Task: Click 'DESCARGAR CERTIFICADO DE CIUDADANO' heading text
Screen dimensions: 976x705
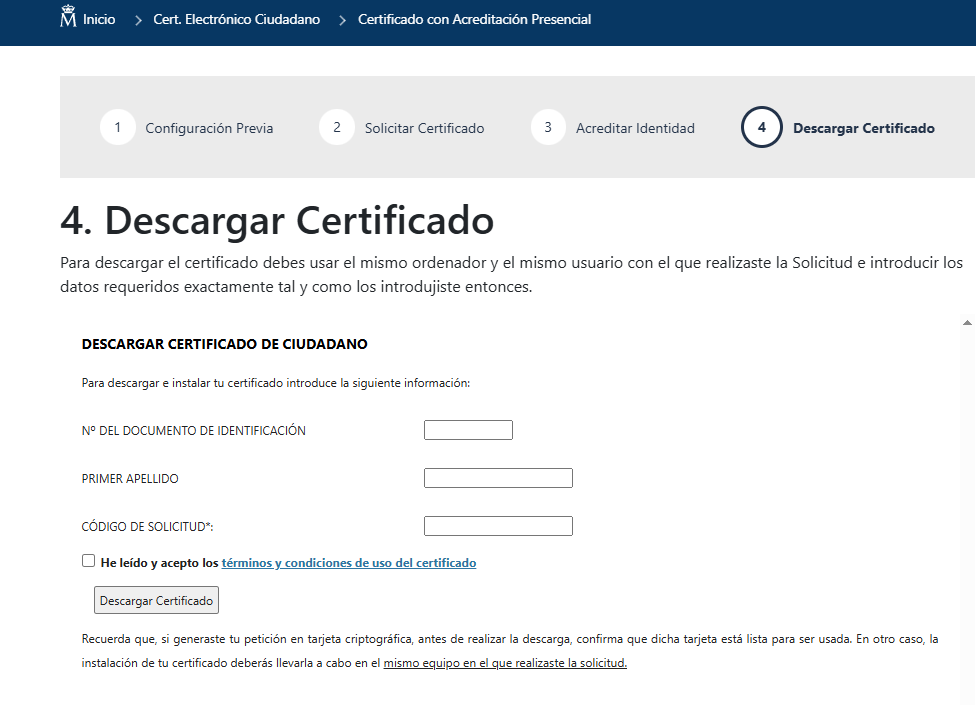Action: click(225, 344)
